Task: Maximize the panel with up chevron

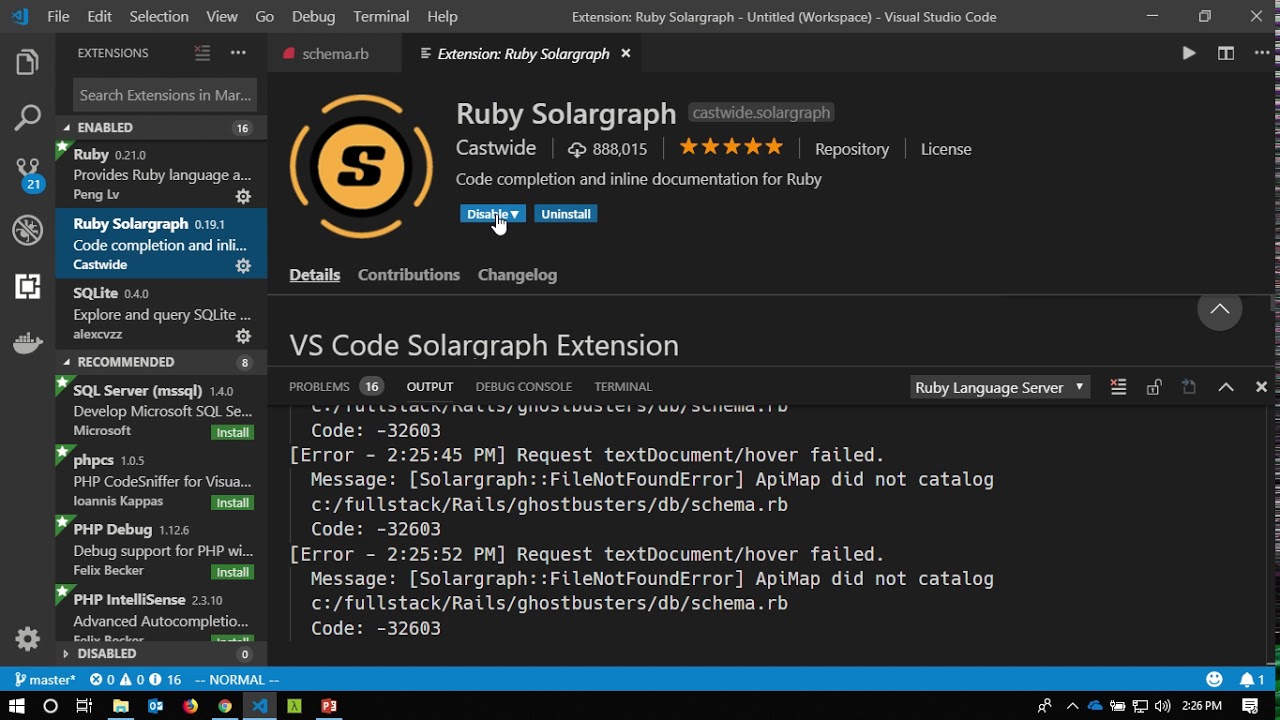Action: click(x=1225, y=387)
